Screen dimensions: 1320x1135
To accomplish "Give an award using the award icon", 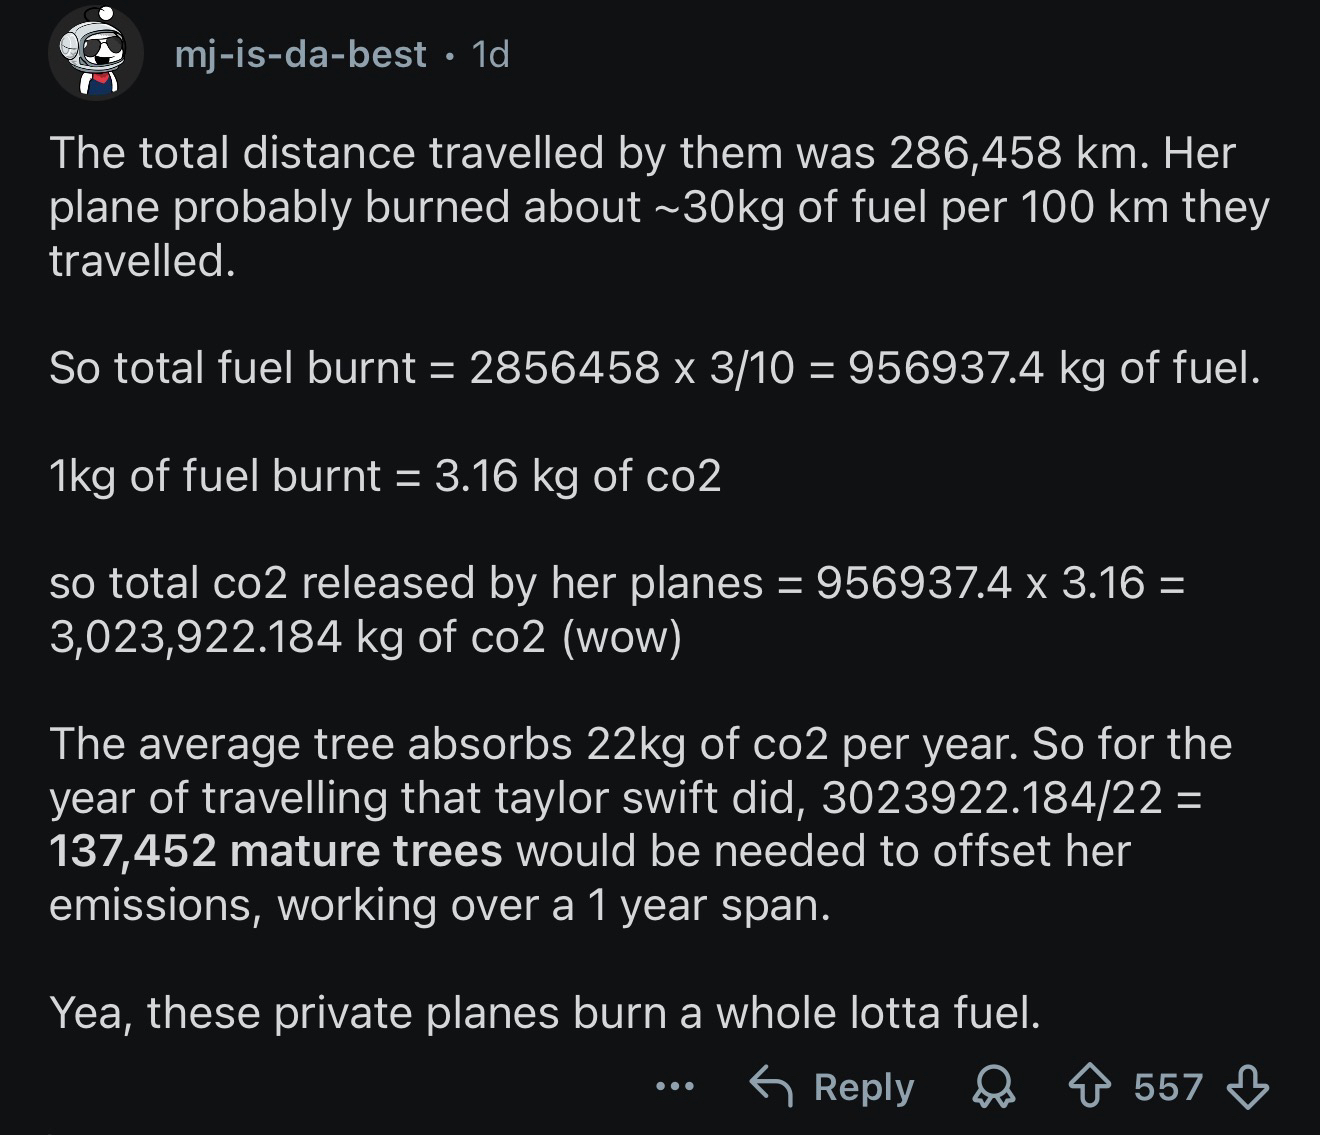I will pos(994,1087).
